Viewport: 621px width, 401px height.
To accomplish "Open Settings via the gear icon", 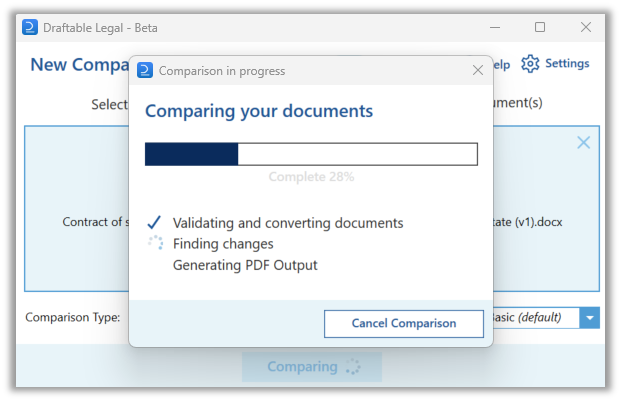I will coord(530,64).
